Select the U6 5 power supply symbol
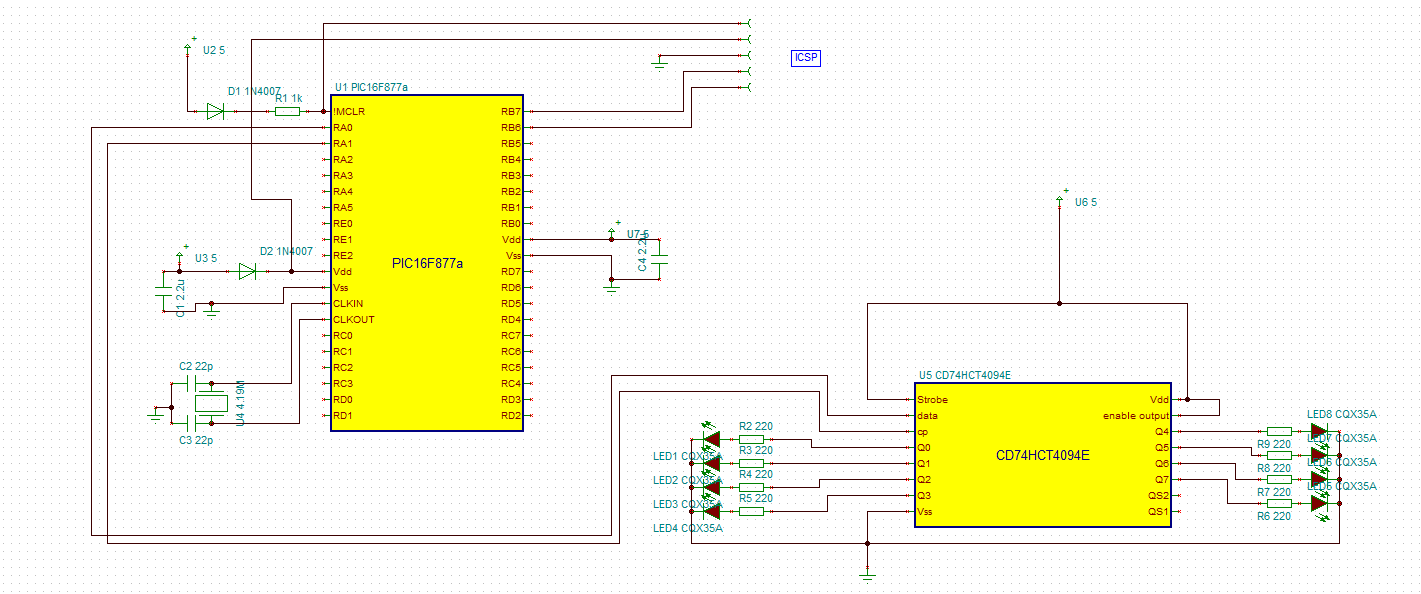 point(1060,199)
